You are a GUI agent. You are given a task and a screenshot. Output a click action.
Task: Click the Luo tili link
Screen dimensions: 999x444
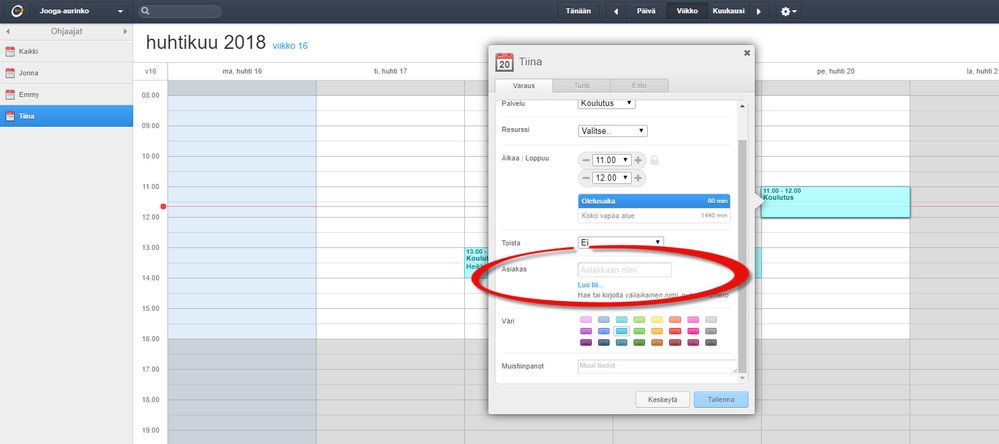pyautogui.click(x=590, y=285)
